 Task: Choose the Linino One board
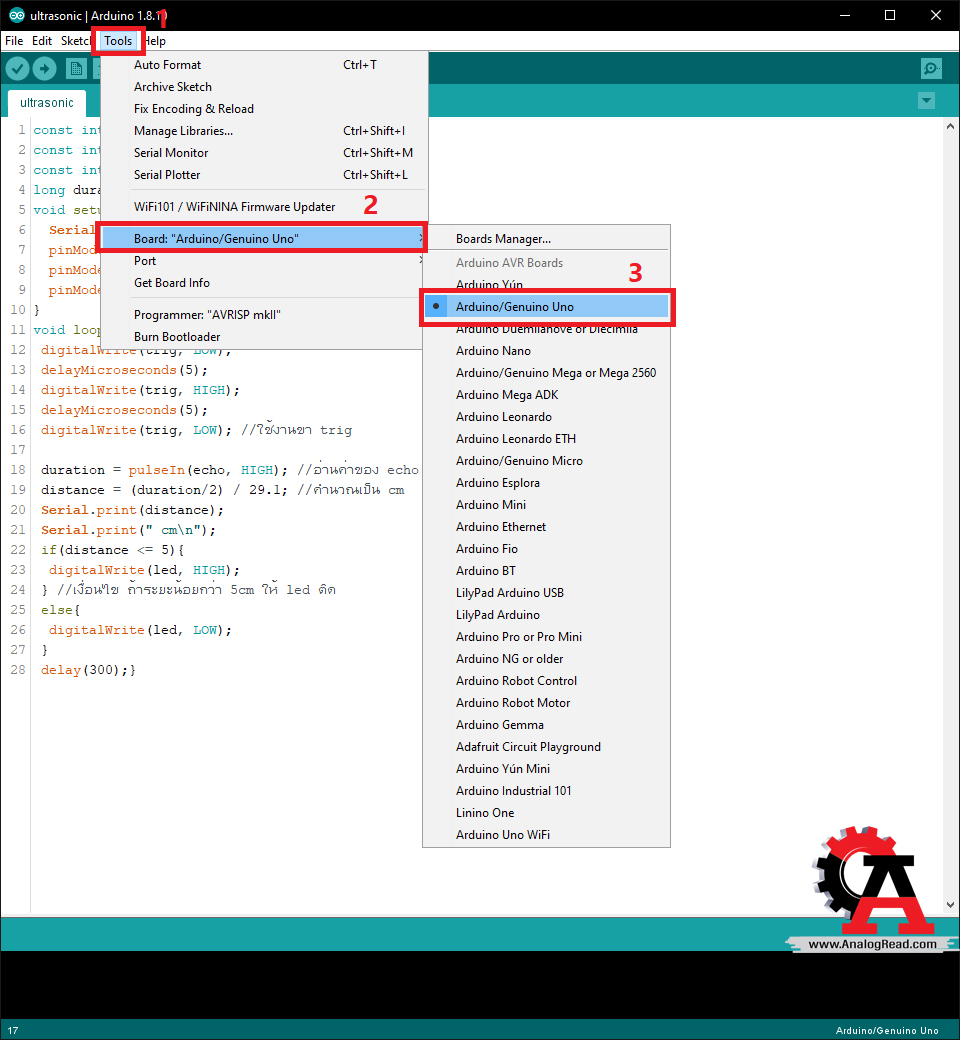[x=546, y=812]
